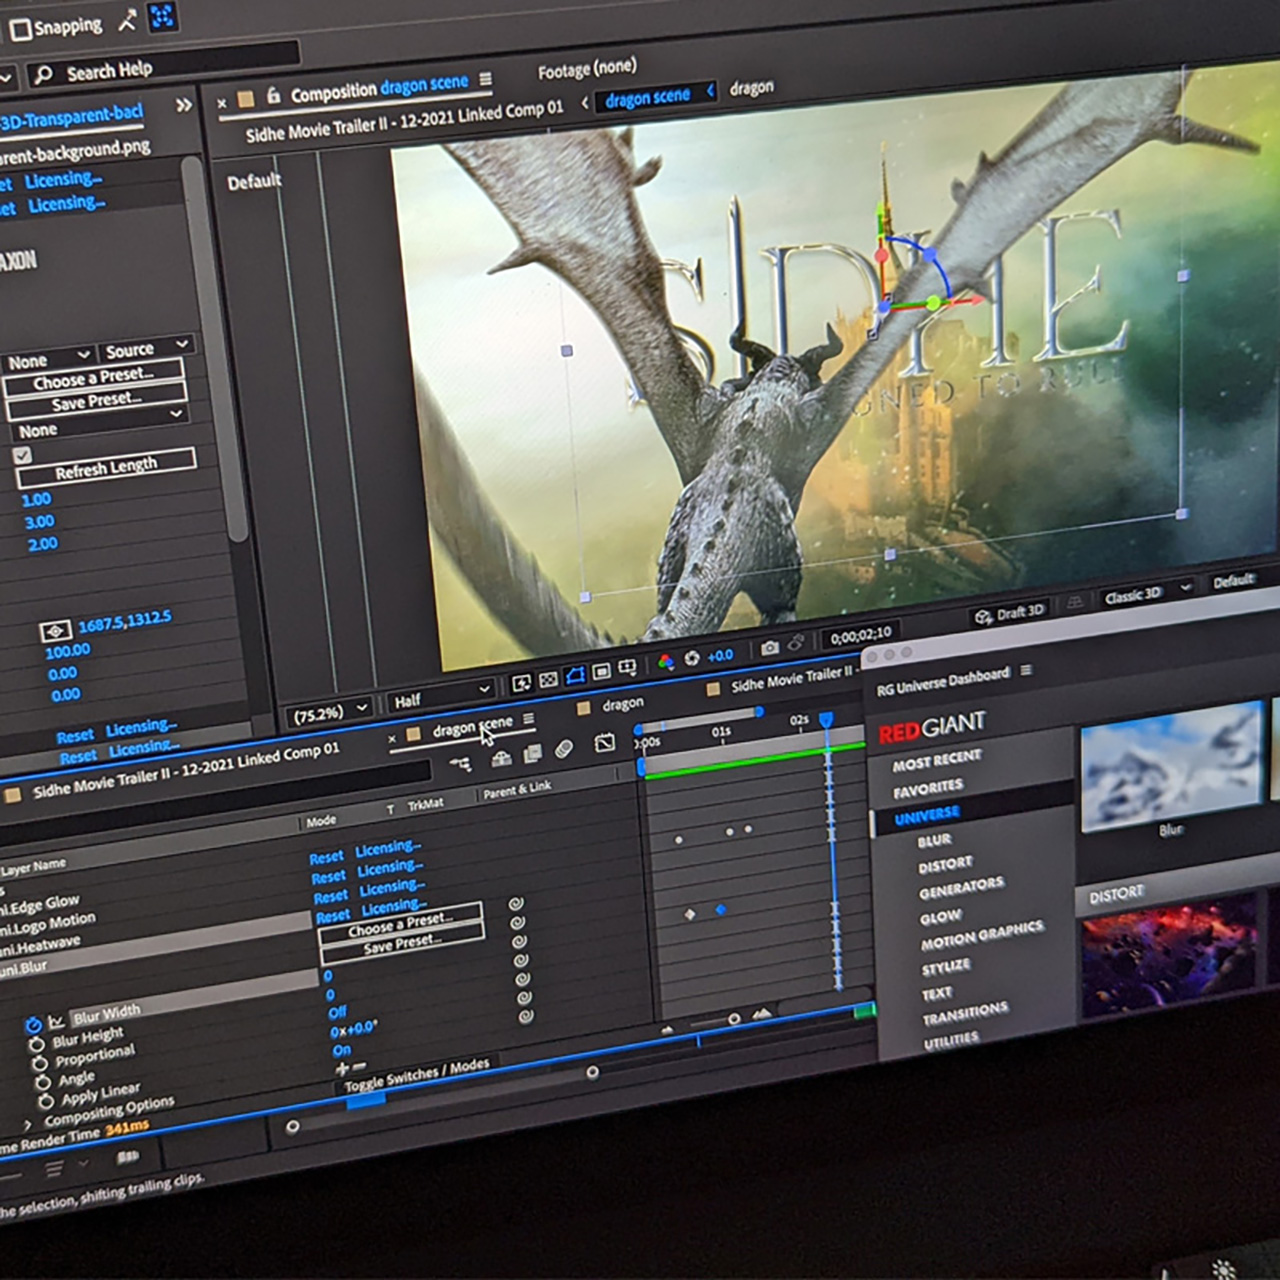Image resolution: width=1280 pixels, height=1280 pixels.
Task: Click the show channel RGB color icon
Action: pos(665,662)
